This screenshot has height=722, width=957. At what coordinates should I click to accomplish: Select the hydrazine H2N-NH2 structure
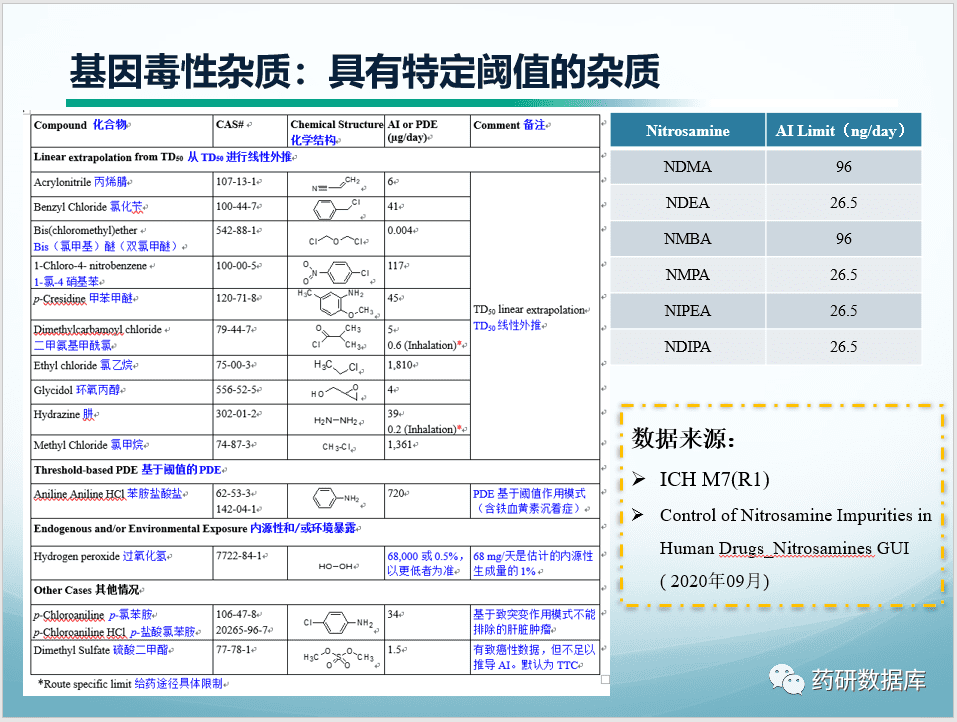336,421
